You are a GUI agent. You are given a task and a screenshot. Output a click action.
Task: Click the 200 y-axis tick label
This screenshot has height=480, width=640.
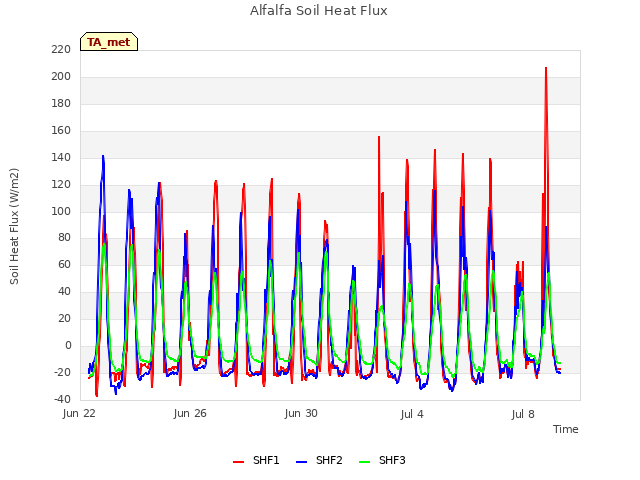pos(61,77)
